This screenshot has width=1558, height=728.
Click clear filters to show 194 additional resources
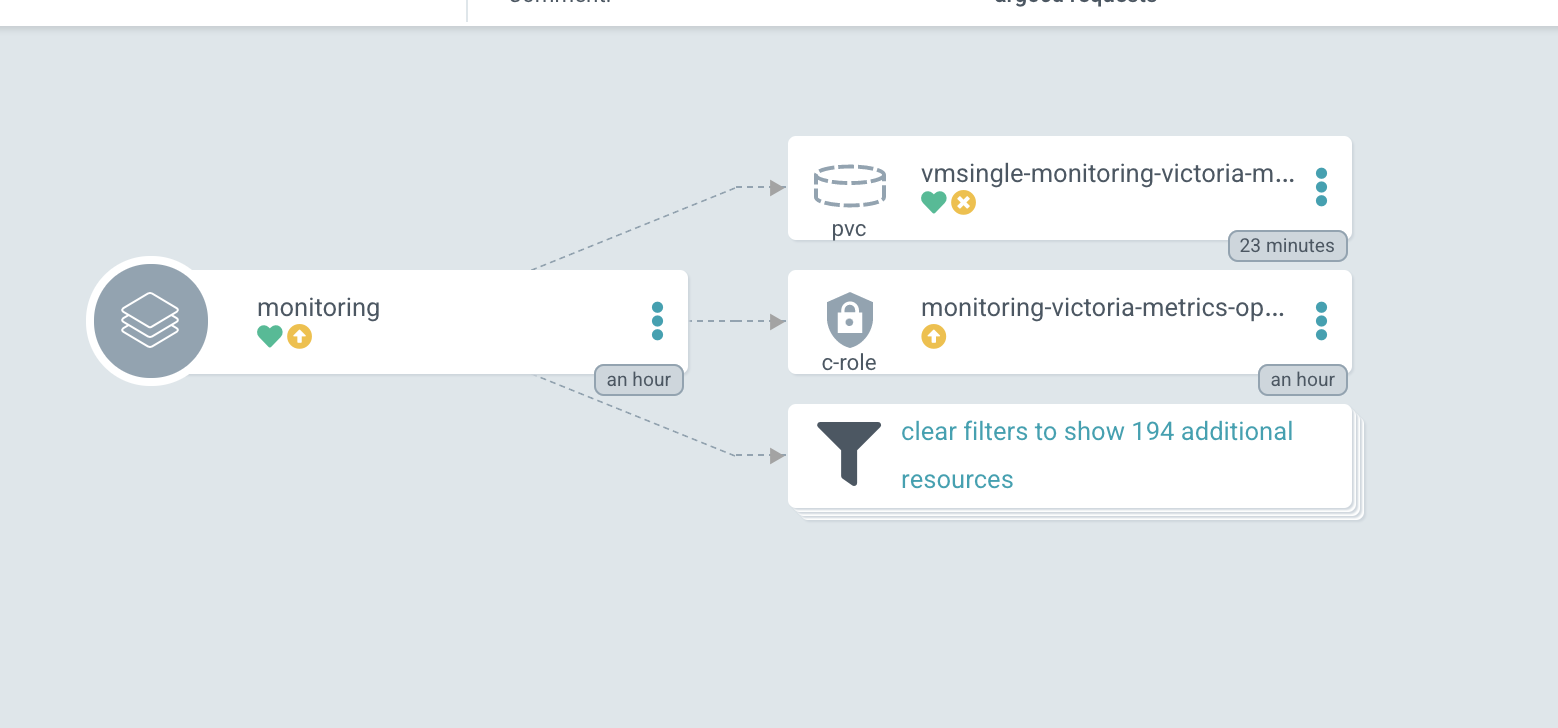[1097, 455]
